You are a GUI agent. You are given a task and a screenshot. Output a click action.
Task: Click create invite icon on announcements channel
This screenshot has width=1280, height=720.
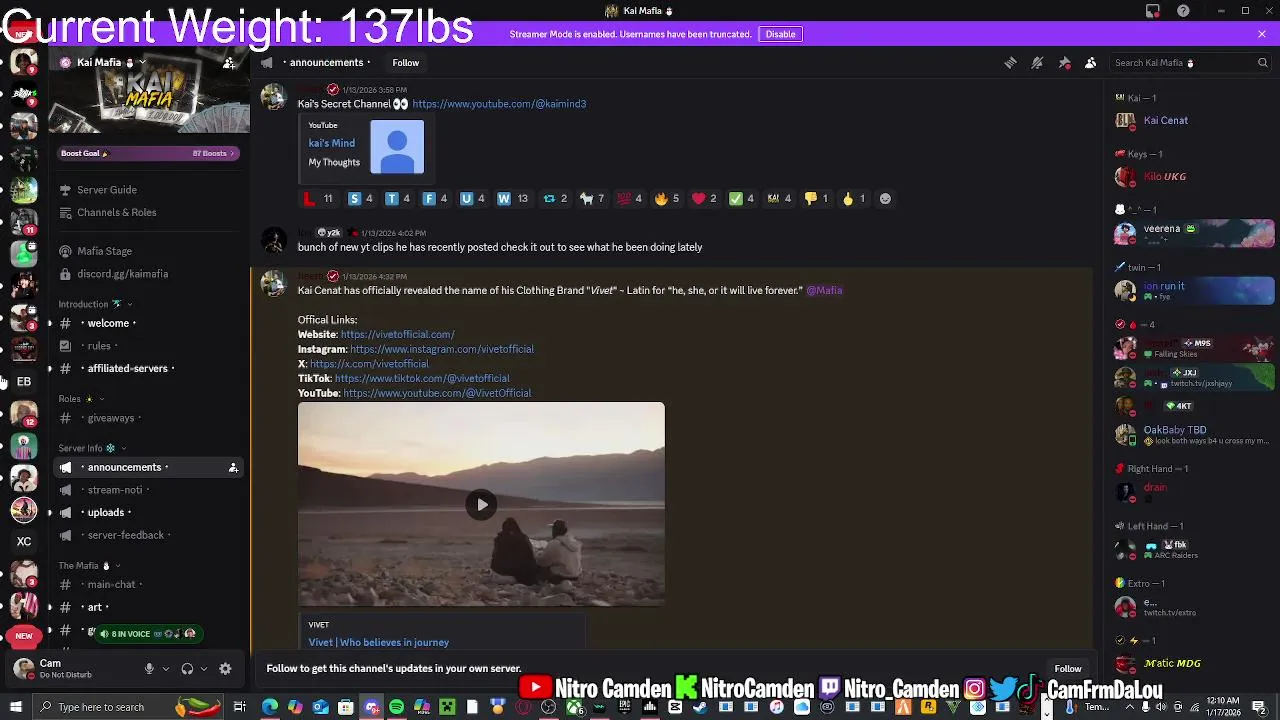pos(233,467)
